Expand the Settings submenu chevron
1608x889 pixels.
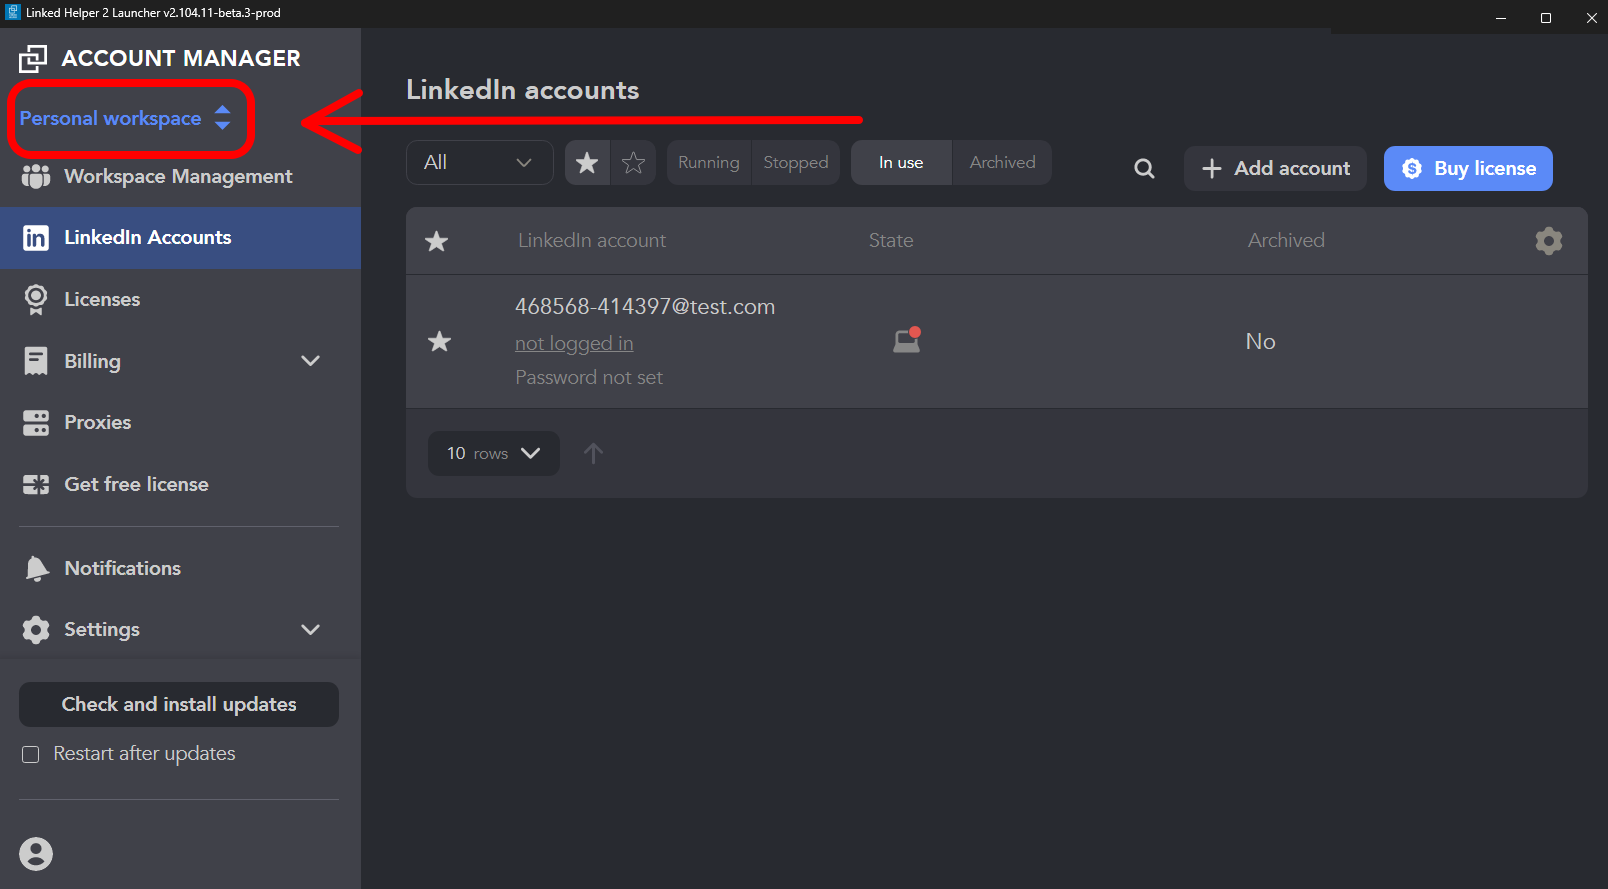[311, 630]
